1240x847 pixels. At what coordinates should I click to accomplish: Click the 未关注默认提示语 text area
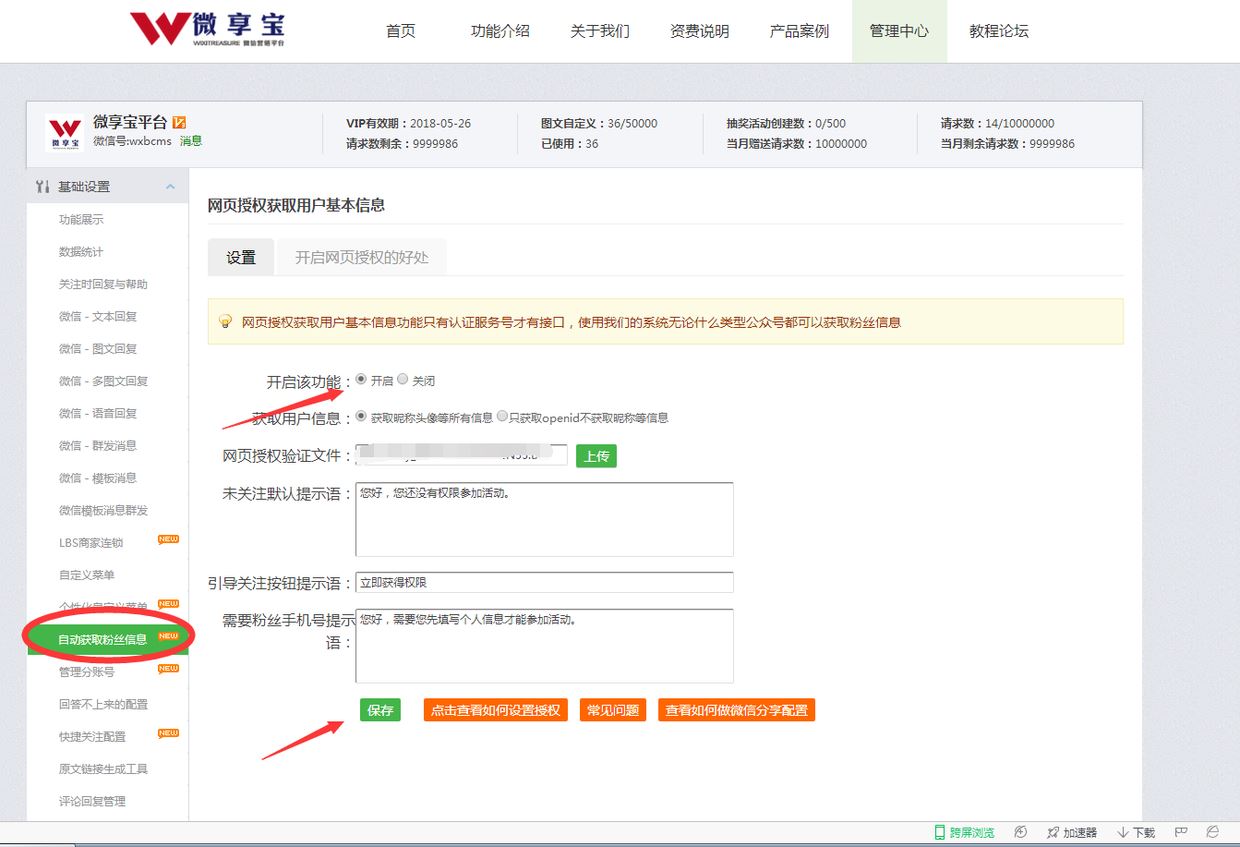(x=544, y=519)
